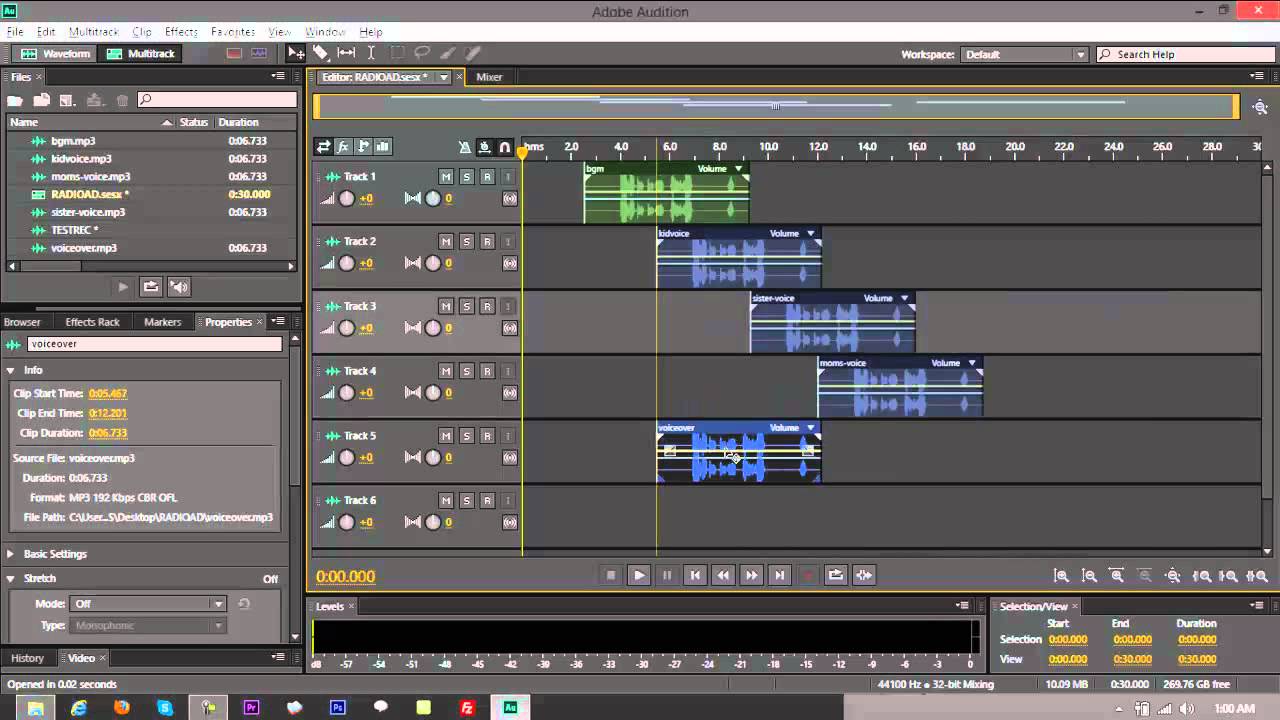Open the Workspace Default dropdown
The image size is (1280, 720).
click(1024, 55)
